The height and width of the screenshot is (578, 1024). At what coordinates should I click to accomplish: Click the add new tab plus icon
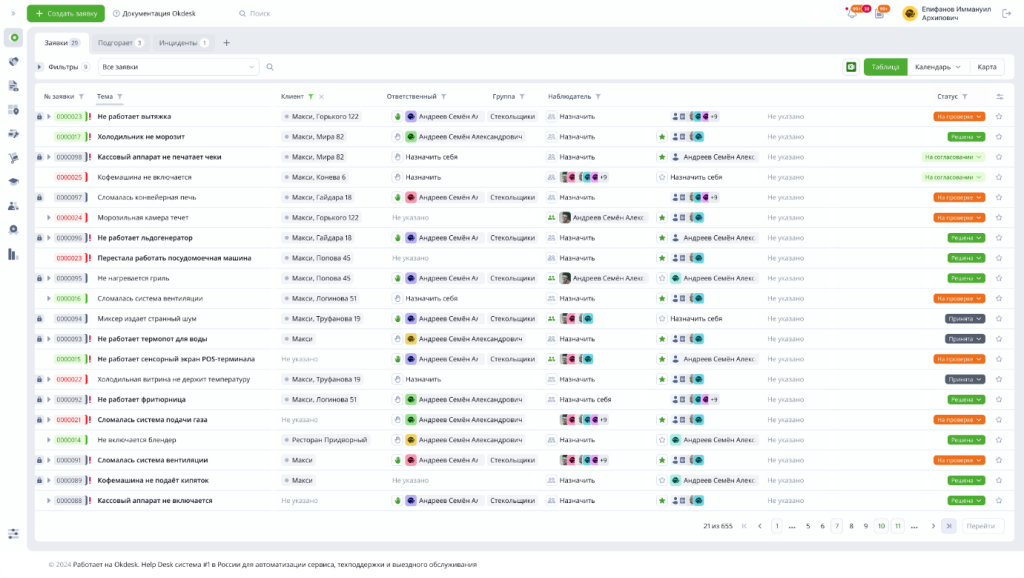point(226,43)
